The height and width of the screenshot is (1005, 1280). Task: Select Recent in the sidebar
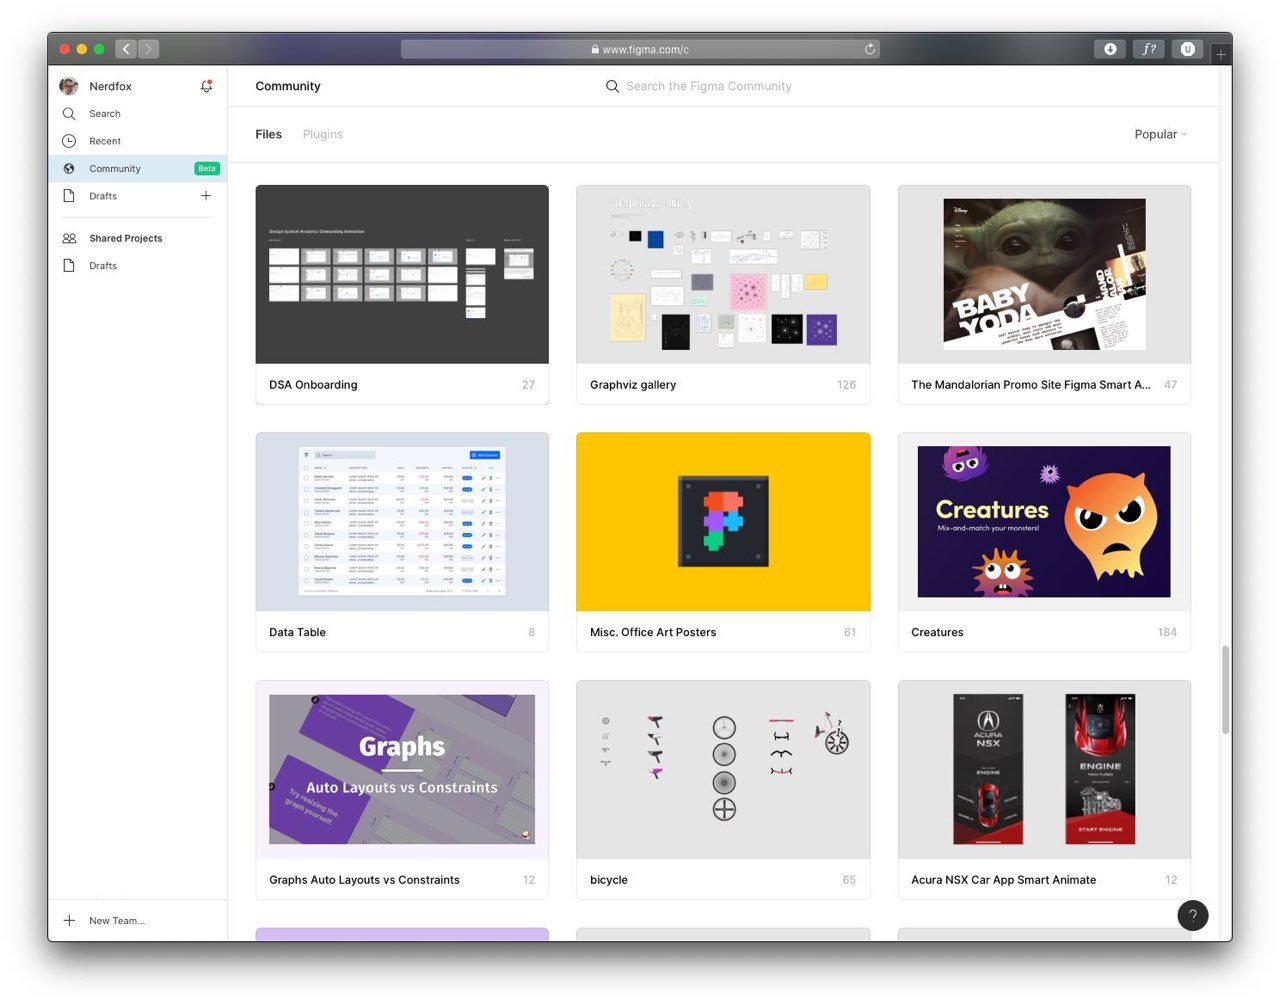coord(138,141)
